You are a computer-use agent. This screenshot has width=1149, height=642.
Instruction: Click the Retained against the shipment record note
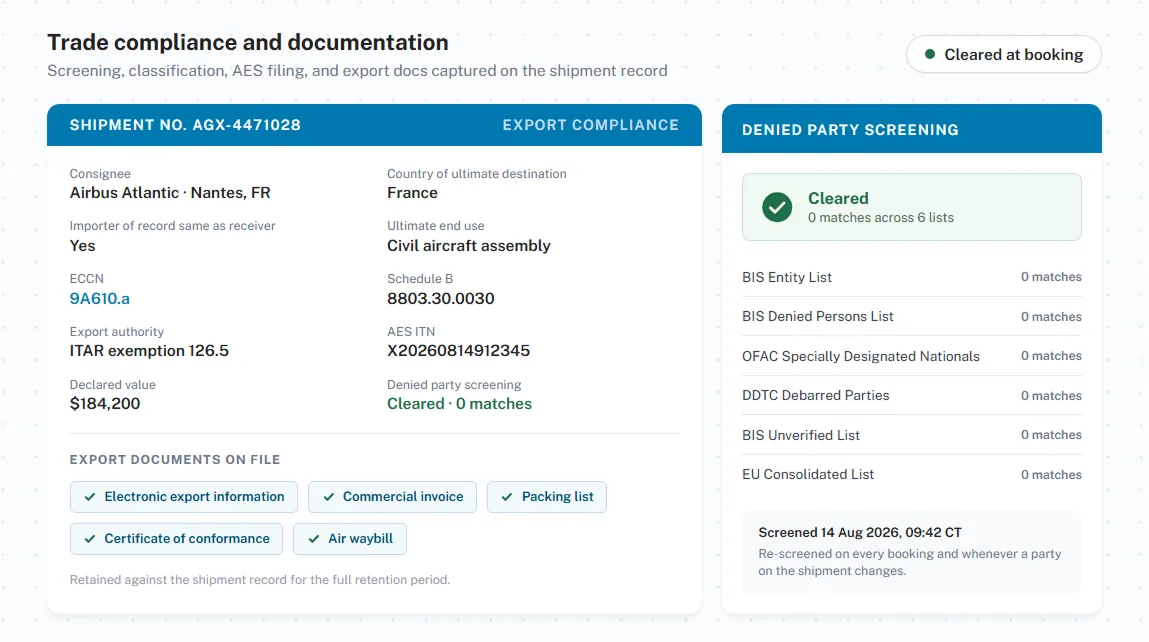point(260,580)
